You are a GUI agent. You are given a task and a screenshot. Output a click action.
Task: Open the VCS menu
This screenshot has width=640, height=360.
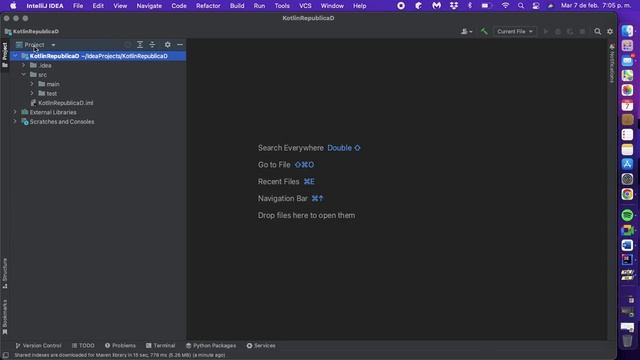[305, 6]
